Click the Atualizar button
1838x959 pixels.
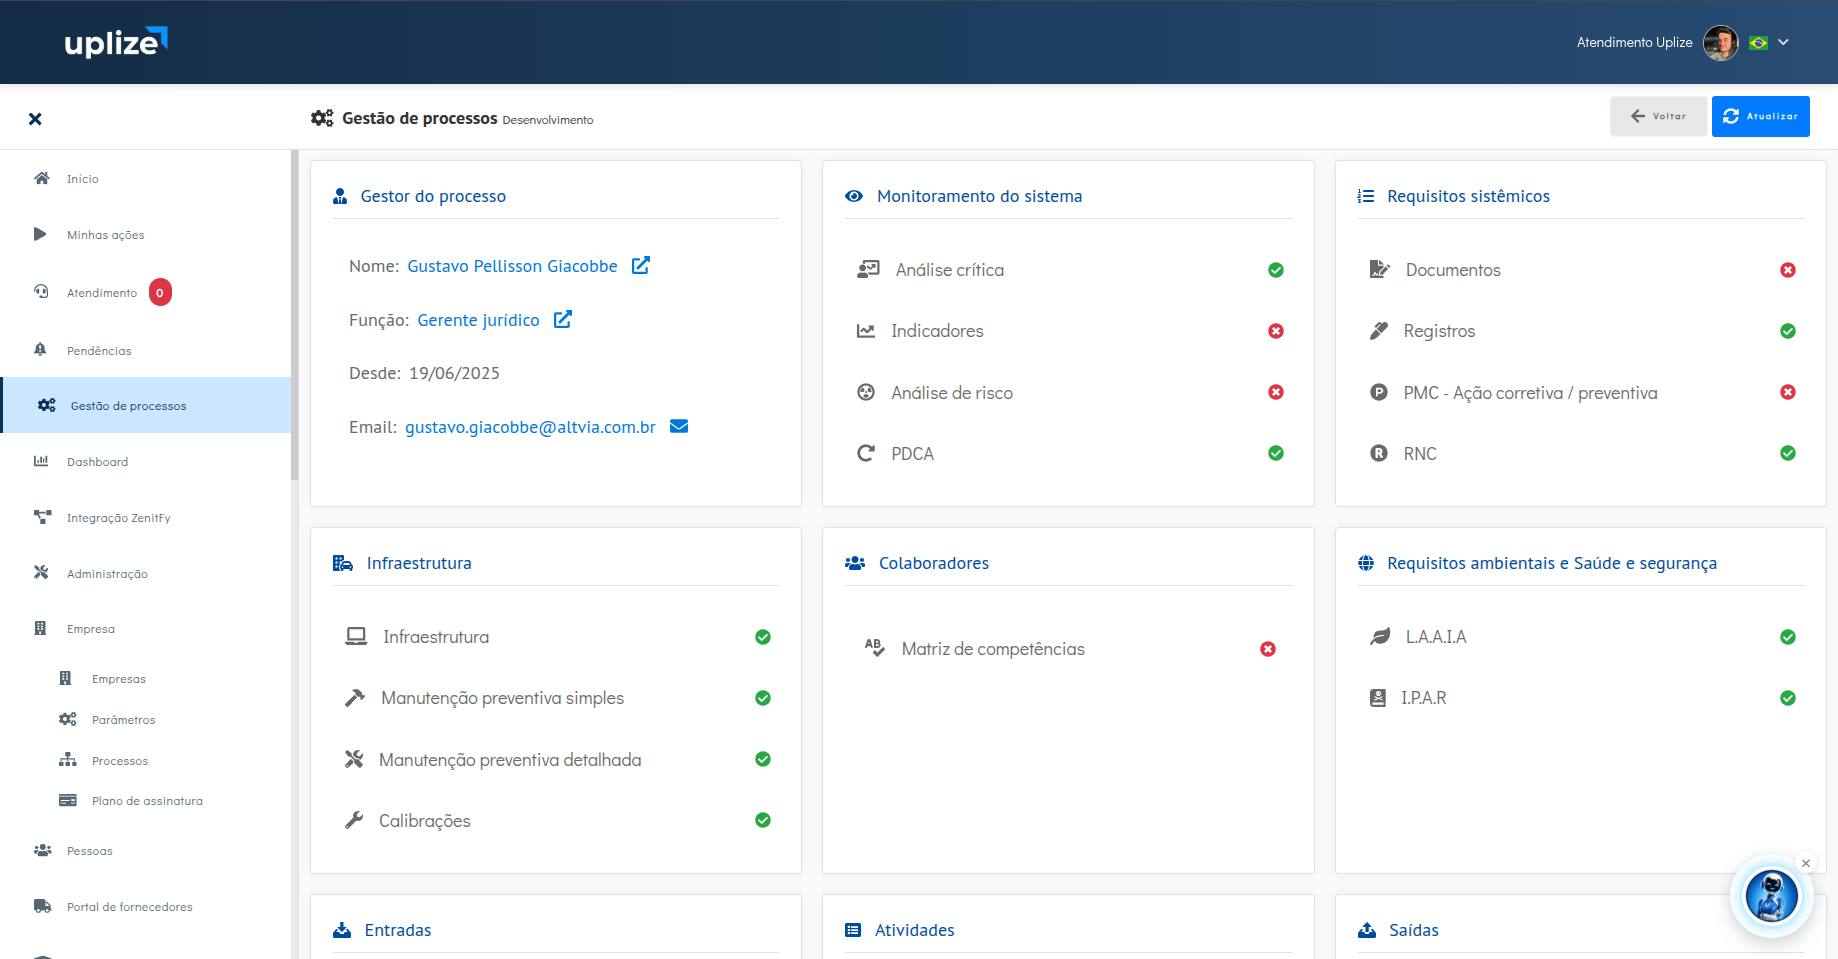[1760, 116]
